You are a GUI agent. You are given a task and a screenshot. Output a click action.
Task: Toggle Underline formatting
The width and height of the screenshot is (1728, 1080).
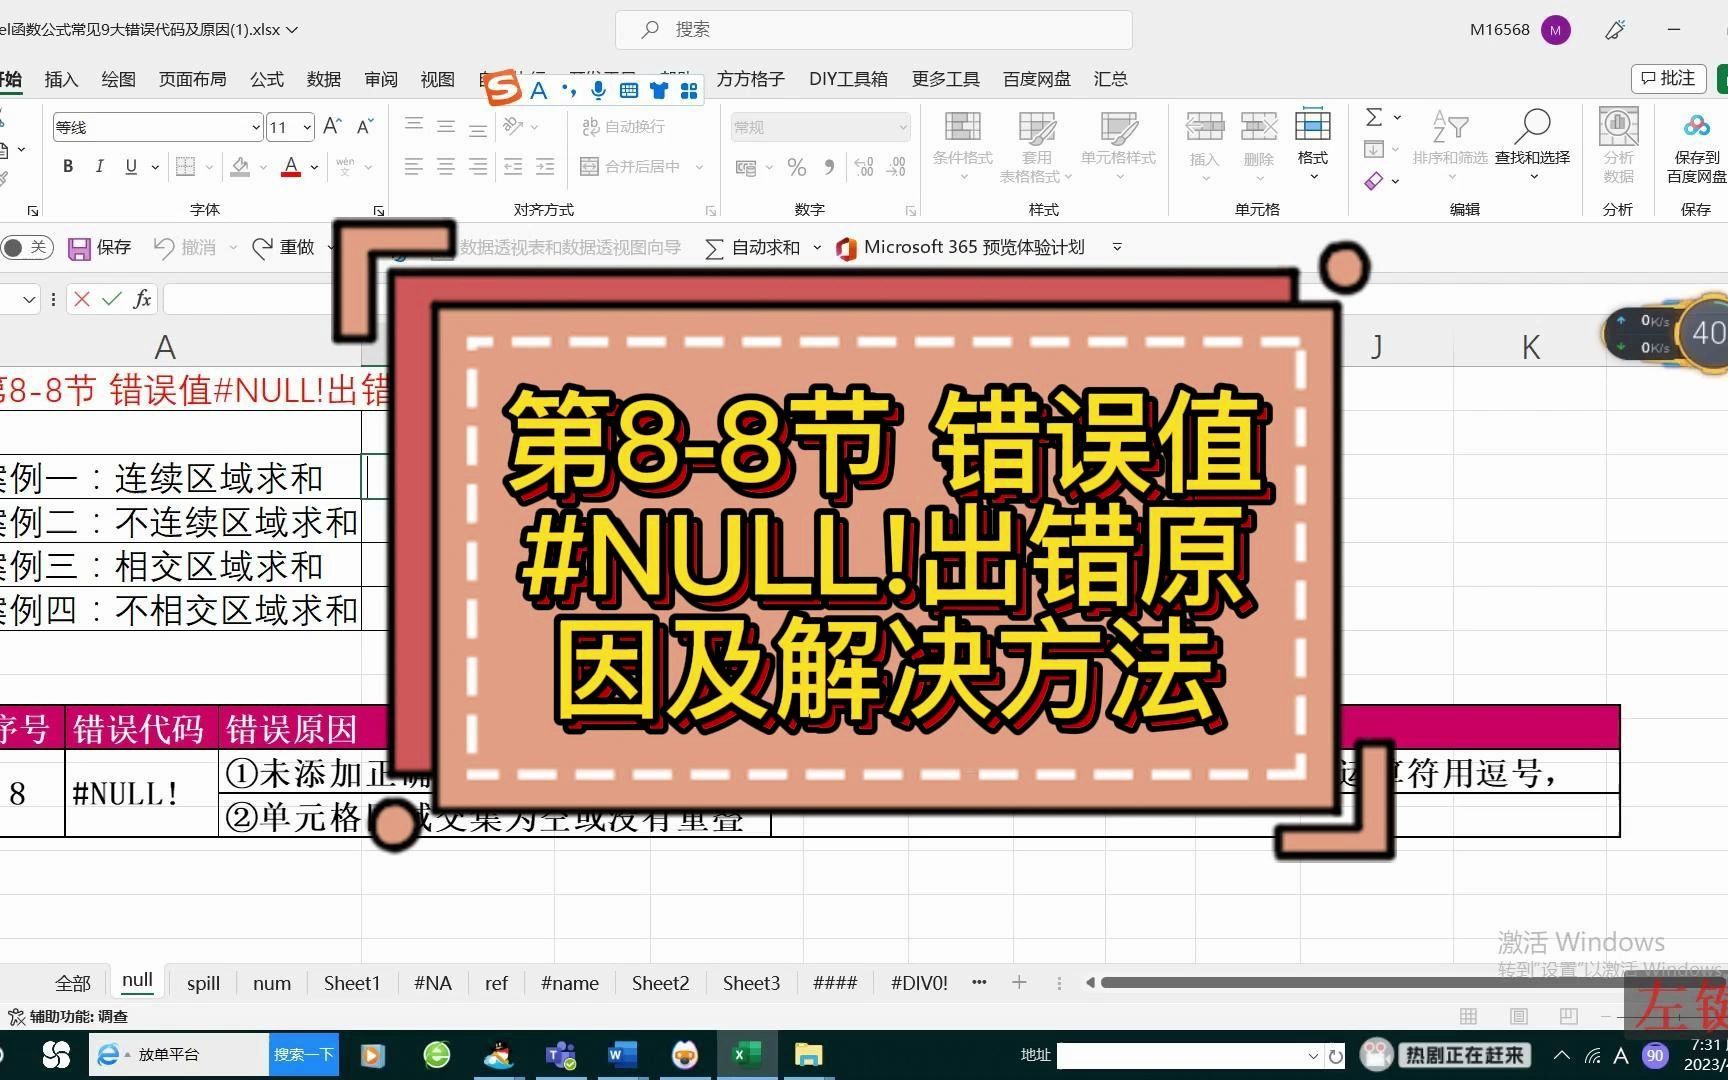click(x=131, y=166)
